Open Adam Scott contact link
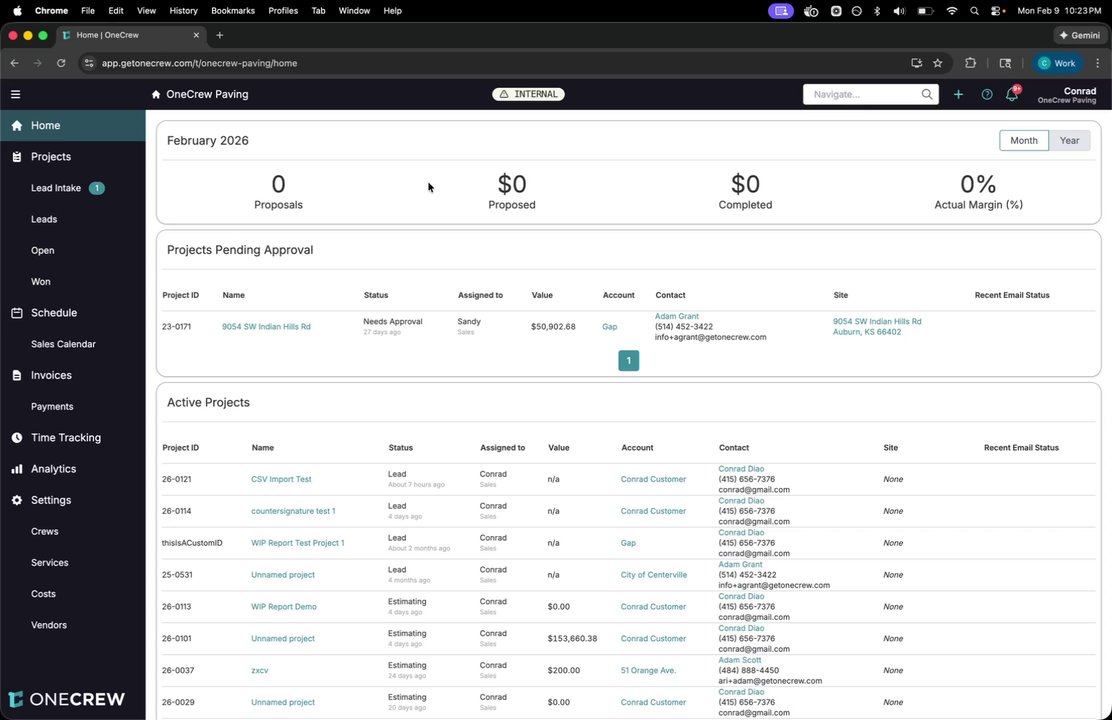The width and height of the screenshot is (1112, 720). [740, 660]
